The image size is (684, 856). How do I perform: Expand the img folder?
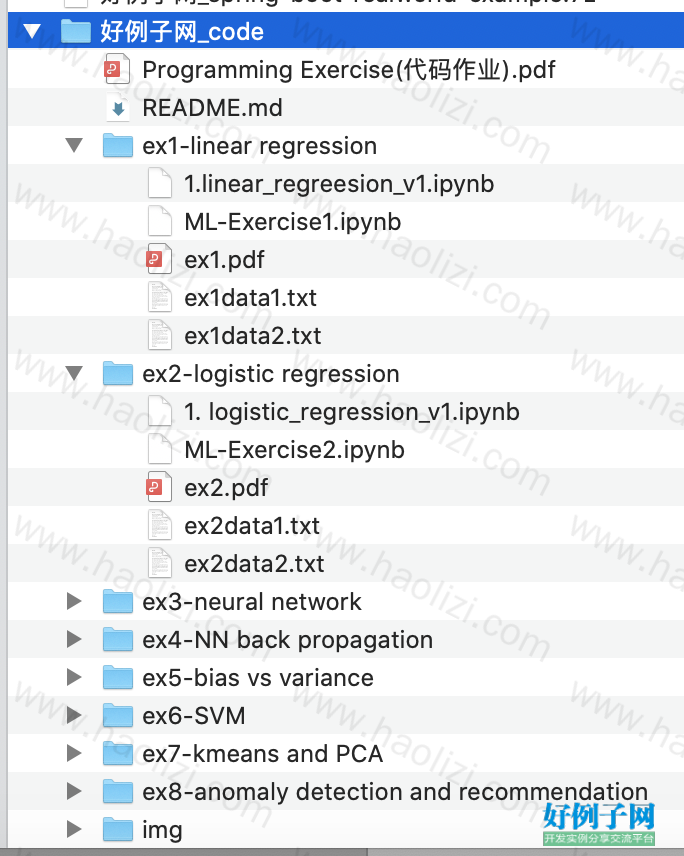pos(74,830)
